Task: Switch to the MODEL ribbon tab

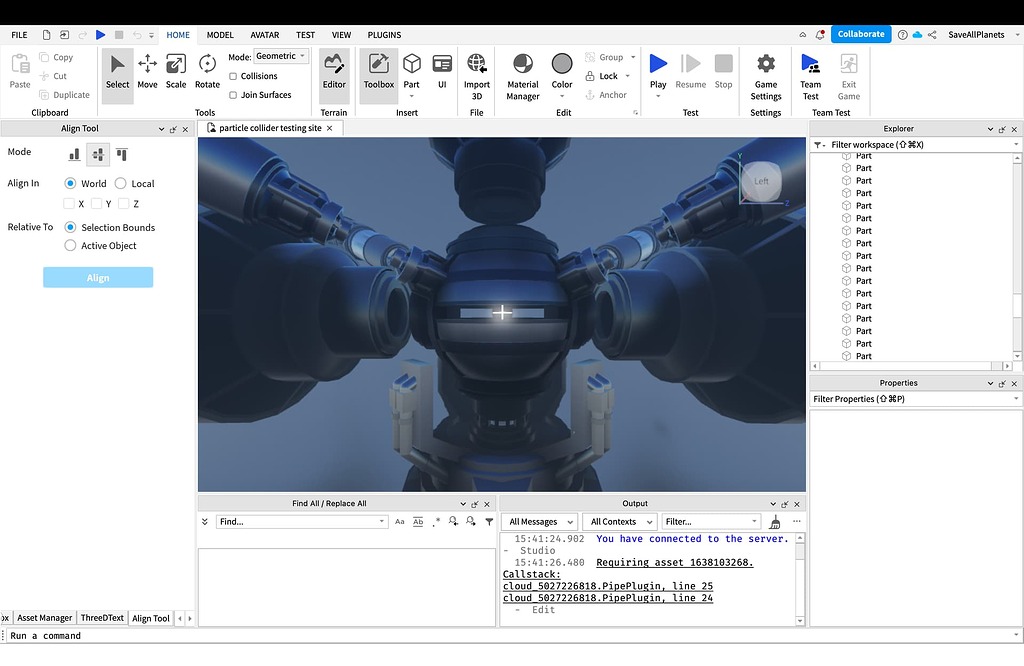Action: tap(219, 34)
